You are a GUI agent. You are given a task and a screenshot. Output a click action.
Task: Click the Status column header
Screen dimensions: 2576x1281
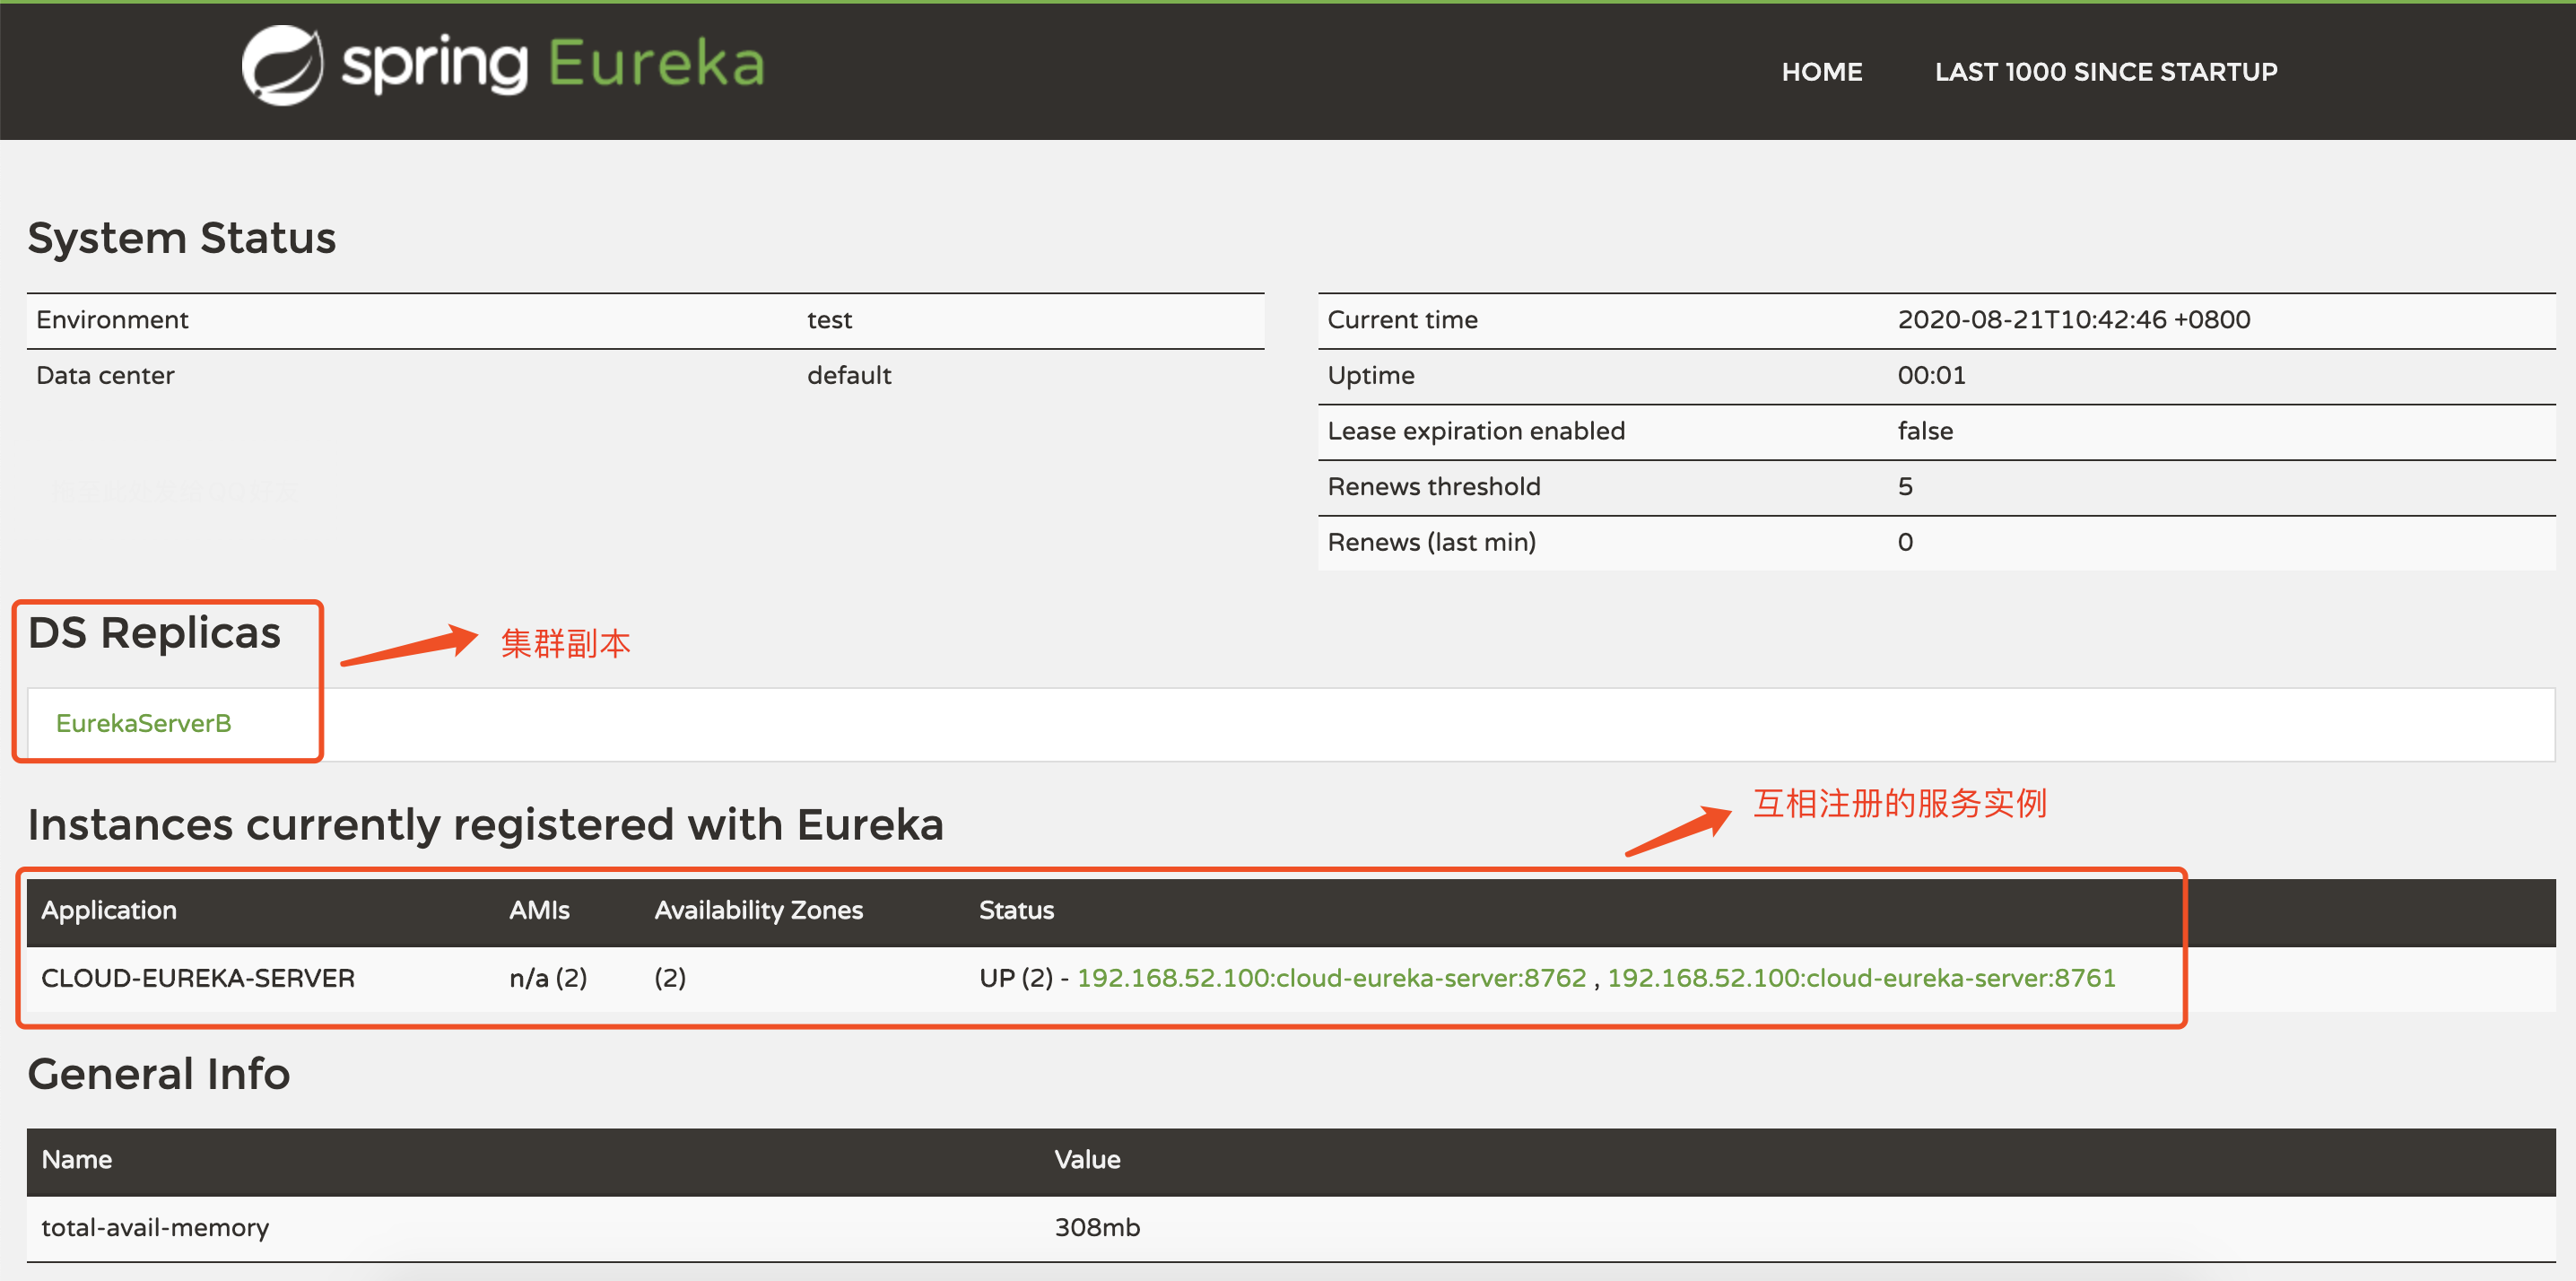pos(1016,910)
